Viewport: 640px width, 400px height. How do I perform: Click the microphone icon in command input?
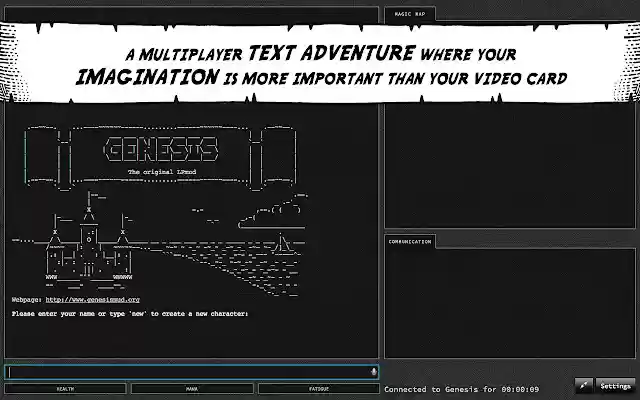click(x=373, y=371)
